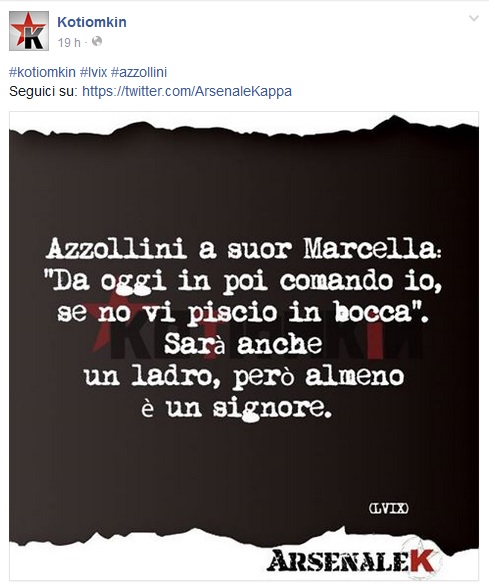Image resolution: width=489 pixels, height=585 pixels.
Task: Click the 'se no vi piscio in bocca' line
Action: [x=244, y=313]
